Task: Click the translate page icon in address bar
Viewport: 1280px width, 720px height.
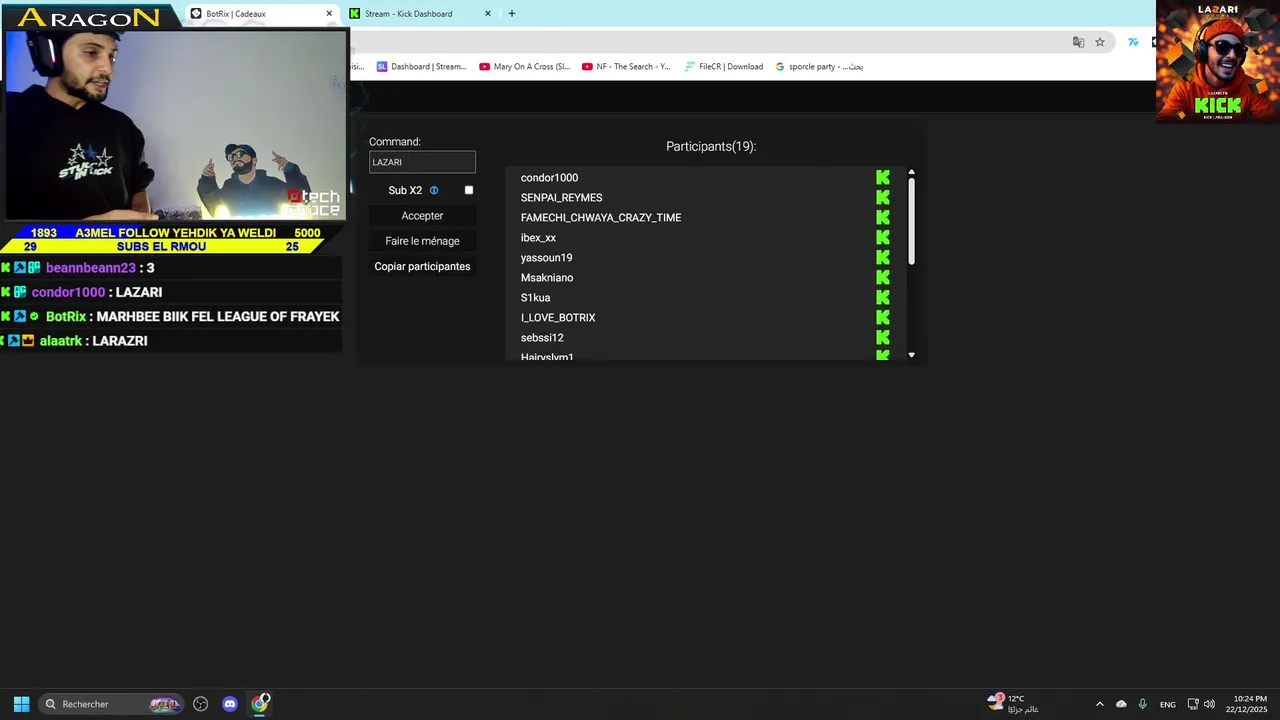Action: [1078, 42]
